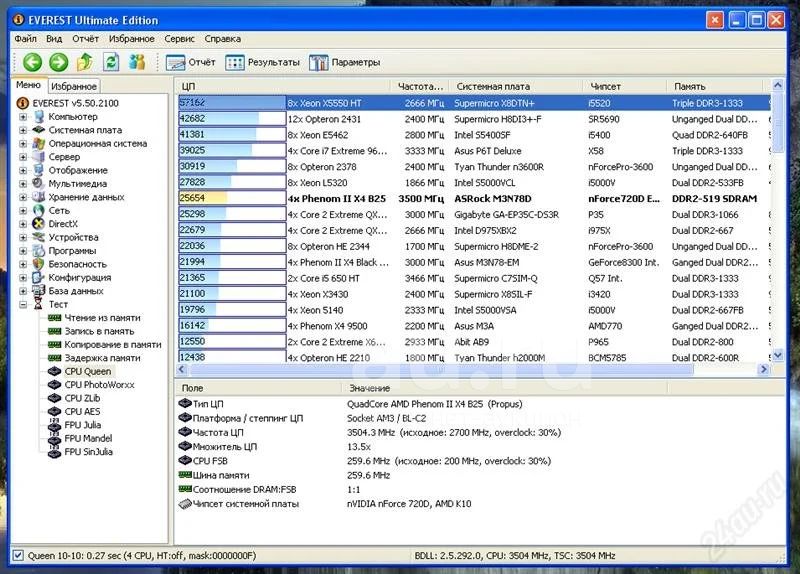Select the CPU Queen benchmark icon
Screen dimensions: 800x574
pos(55,371)
